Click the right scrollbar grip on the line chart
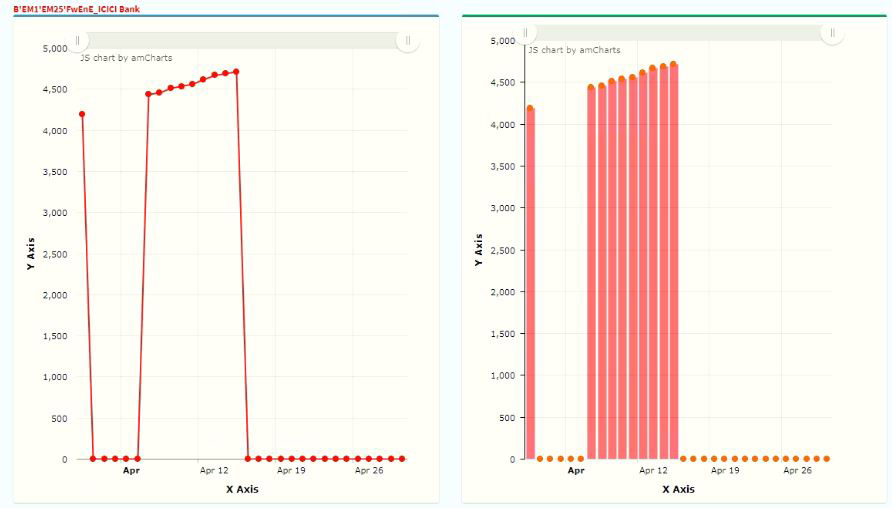 (x=408, y=40)
